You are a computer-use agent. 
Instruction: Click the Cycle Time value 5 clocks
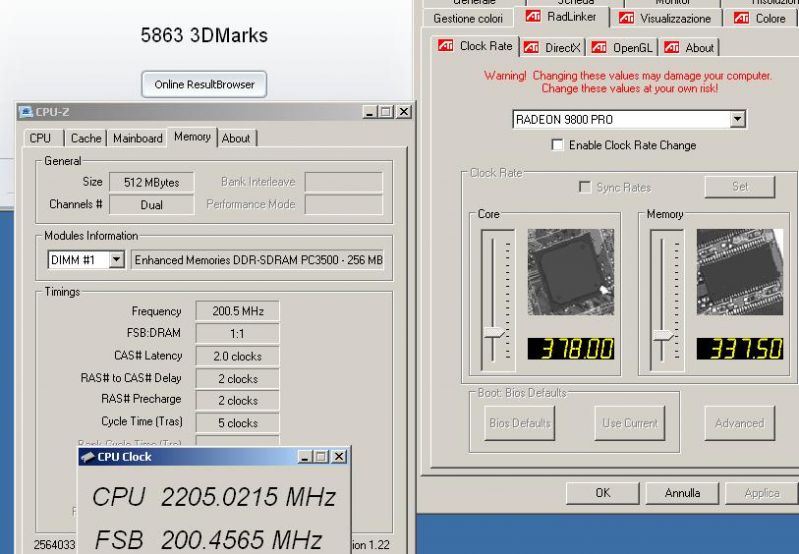(x=237, y=423)
